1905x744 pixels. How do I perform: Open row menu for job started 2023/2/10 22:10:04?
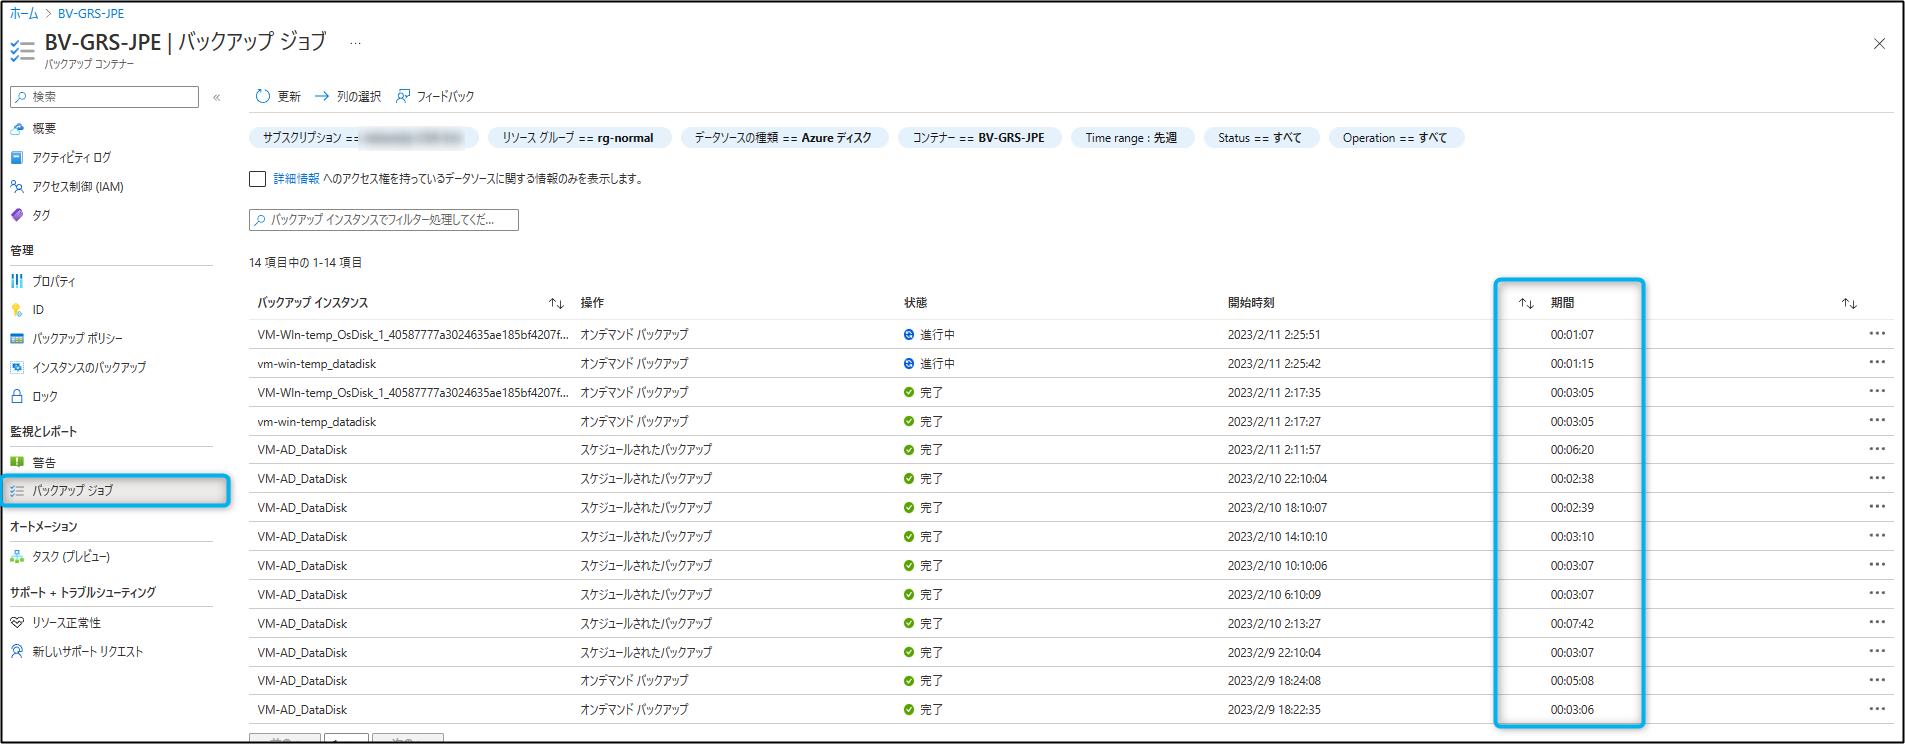[x=1877, y=479]
